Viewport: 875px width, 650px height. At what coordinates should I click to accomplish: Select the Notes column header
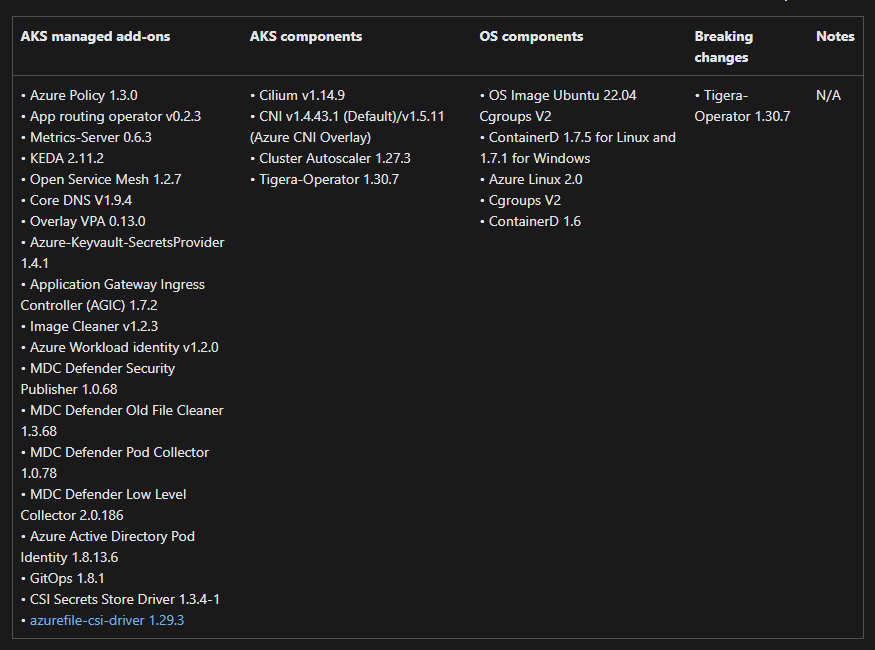835,36
